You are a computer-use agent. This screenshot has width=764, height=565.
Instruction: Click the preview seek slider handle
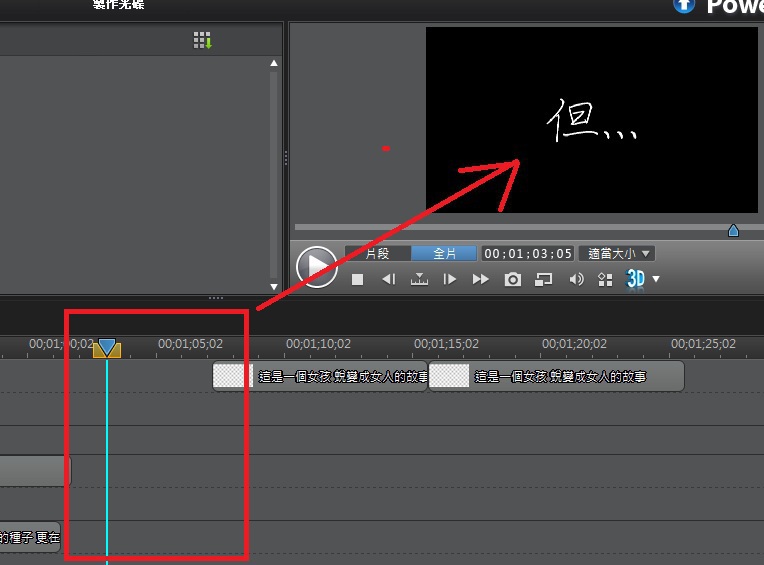tap(733, 230)
